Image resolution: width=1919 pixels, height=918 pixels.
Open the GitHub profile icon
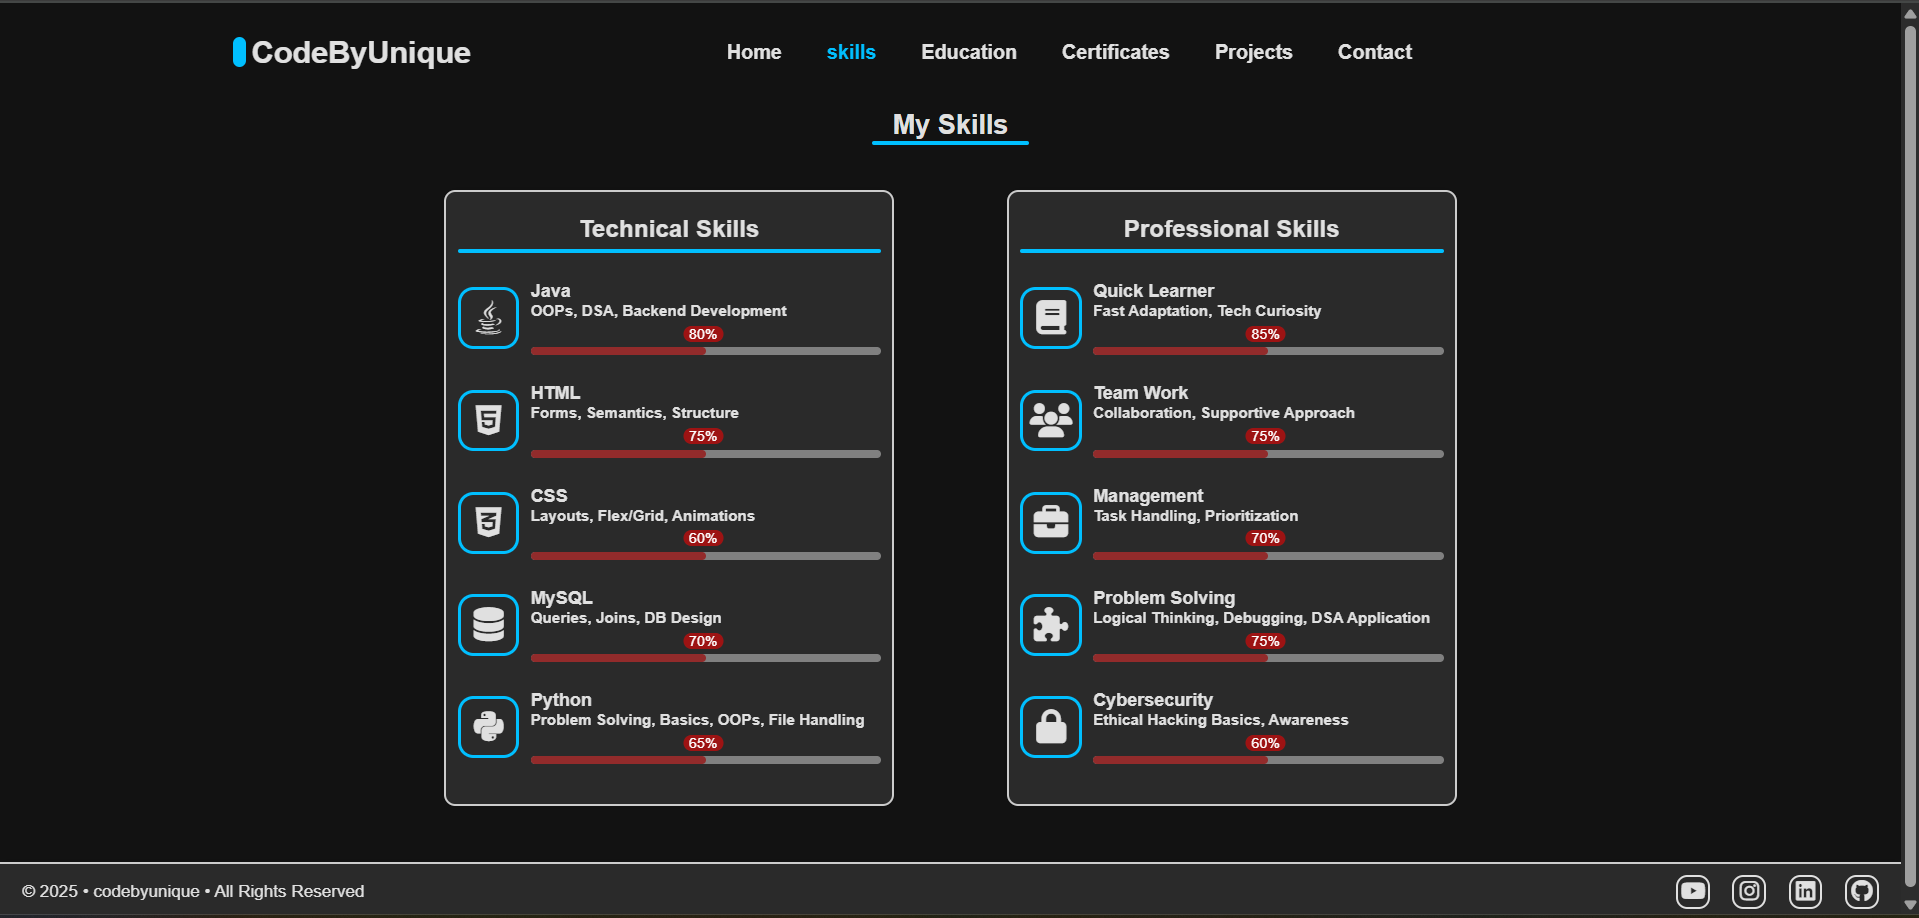(1861, 891)
